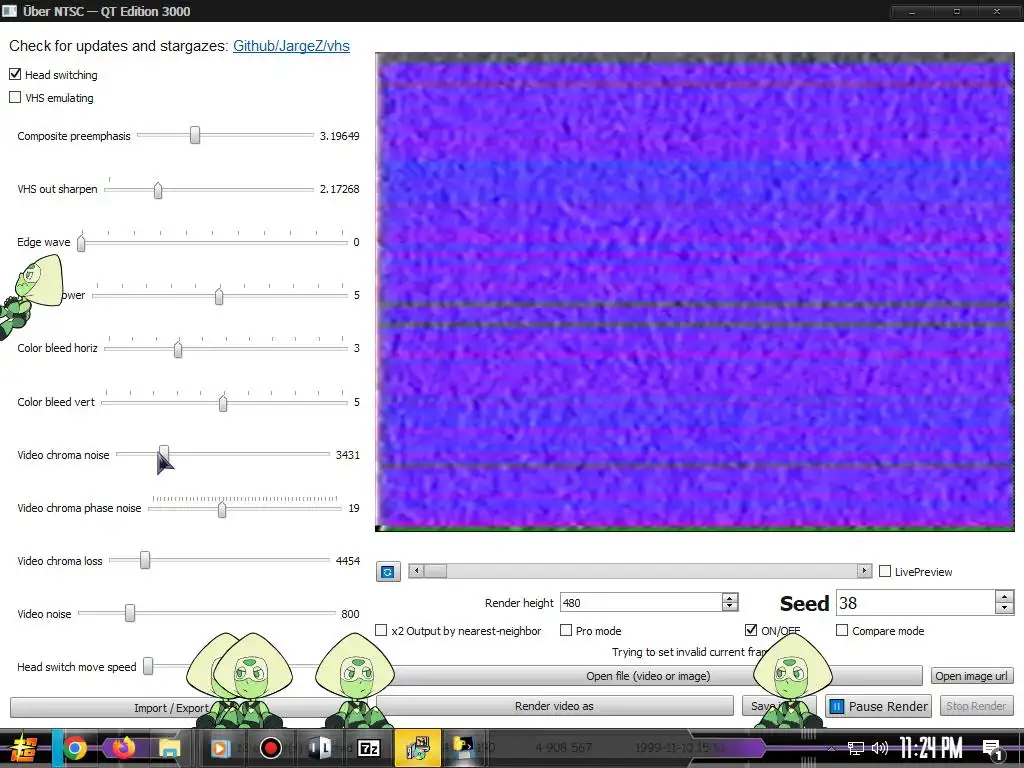Image resolution: width=1024 pixels, height=768 pixels.
Task: Click the Pause Render button
Action: pos(878,706)
